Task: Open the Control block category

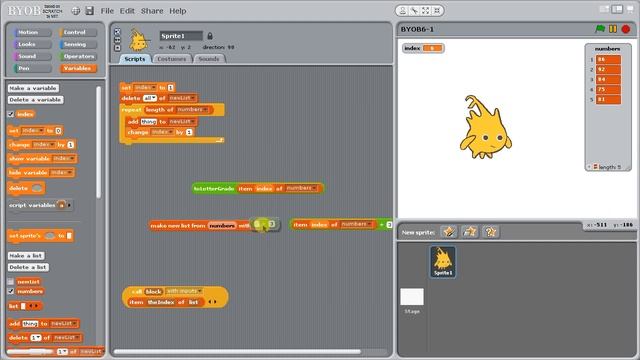Action: [x=78, y=32]
